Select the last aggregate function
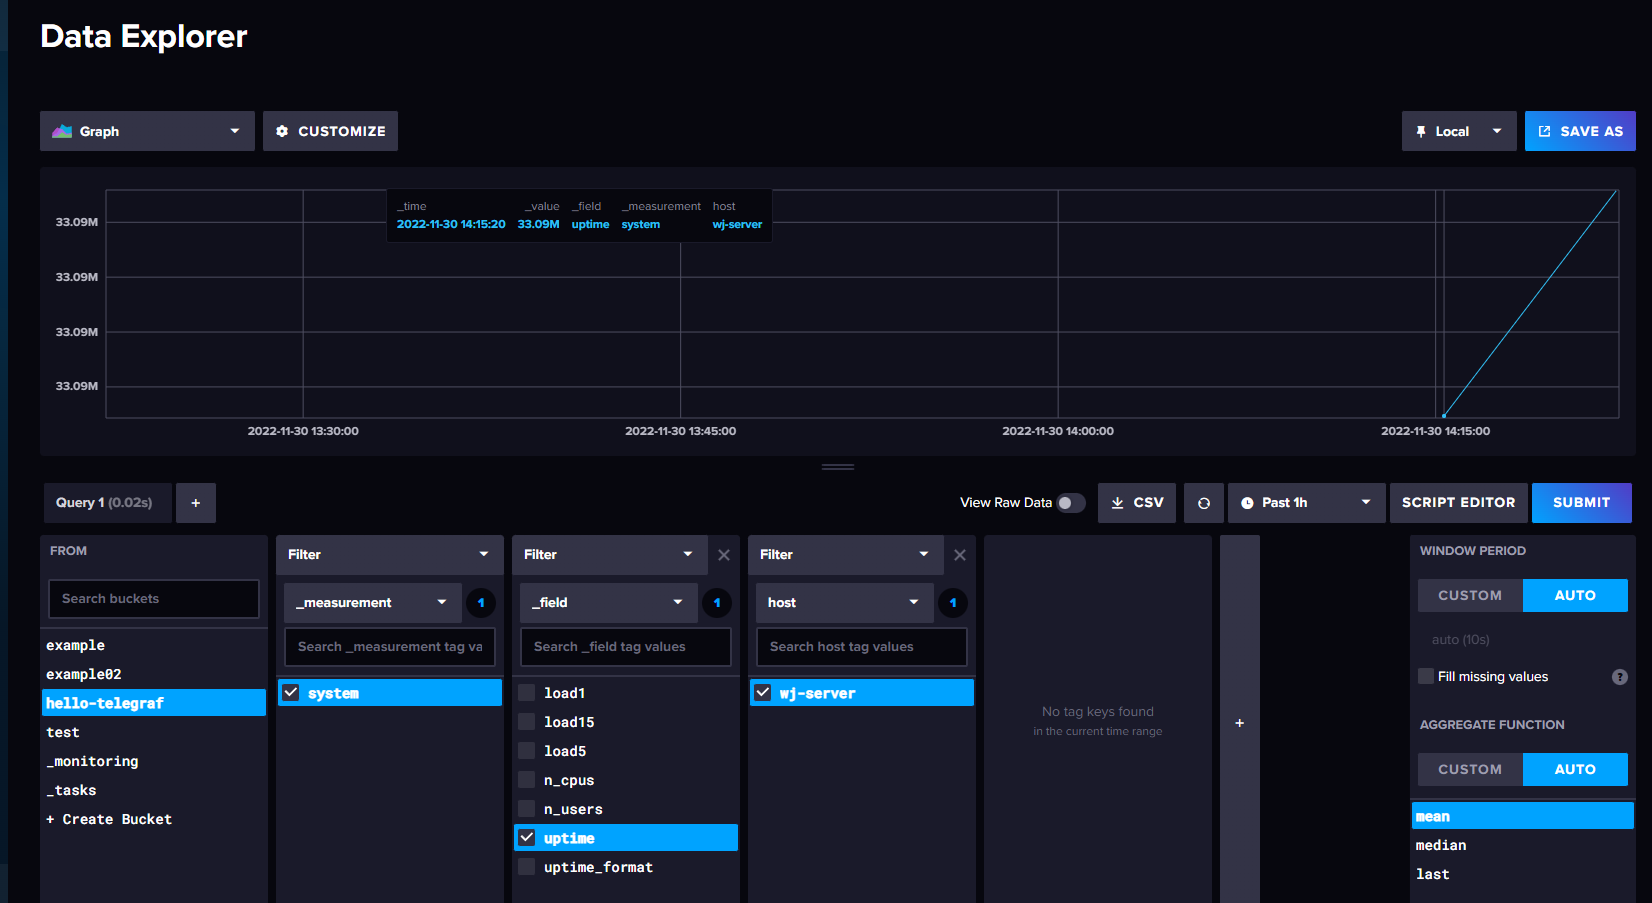Screen dimensions: 1652x903 point(1523,874)
